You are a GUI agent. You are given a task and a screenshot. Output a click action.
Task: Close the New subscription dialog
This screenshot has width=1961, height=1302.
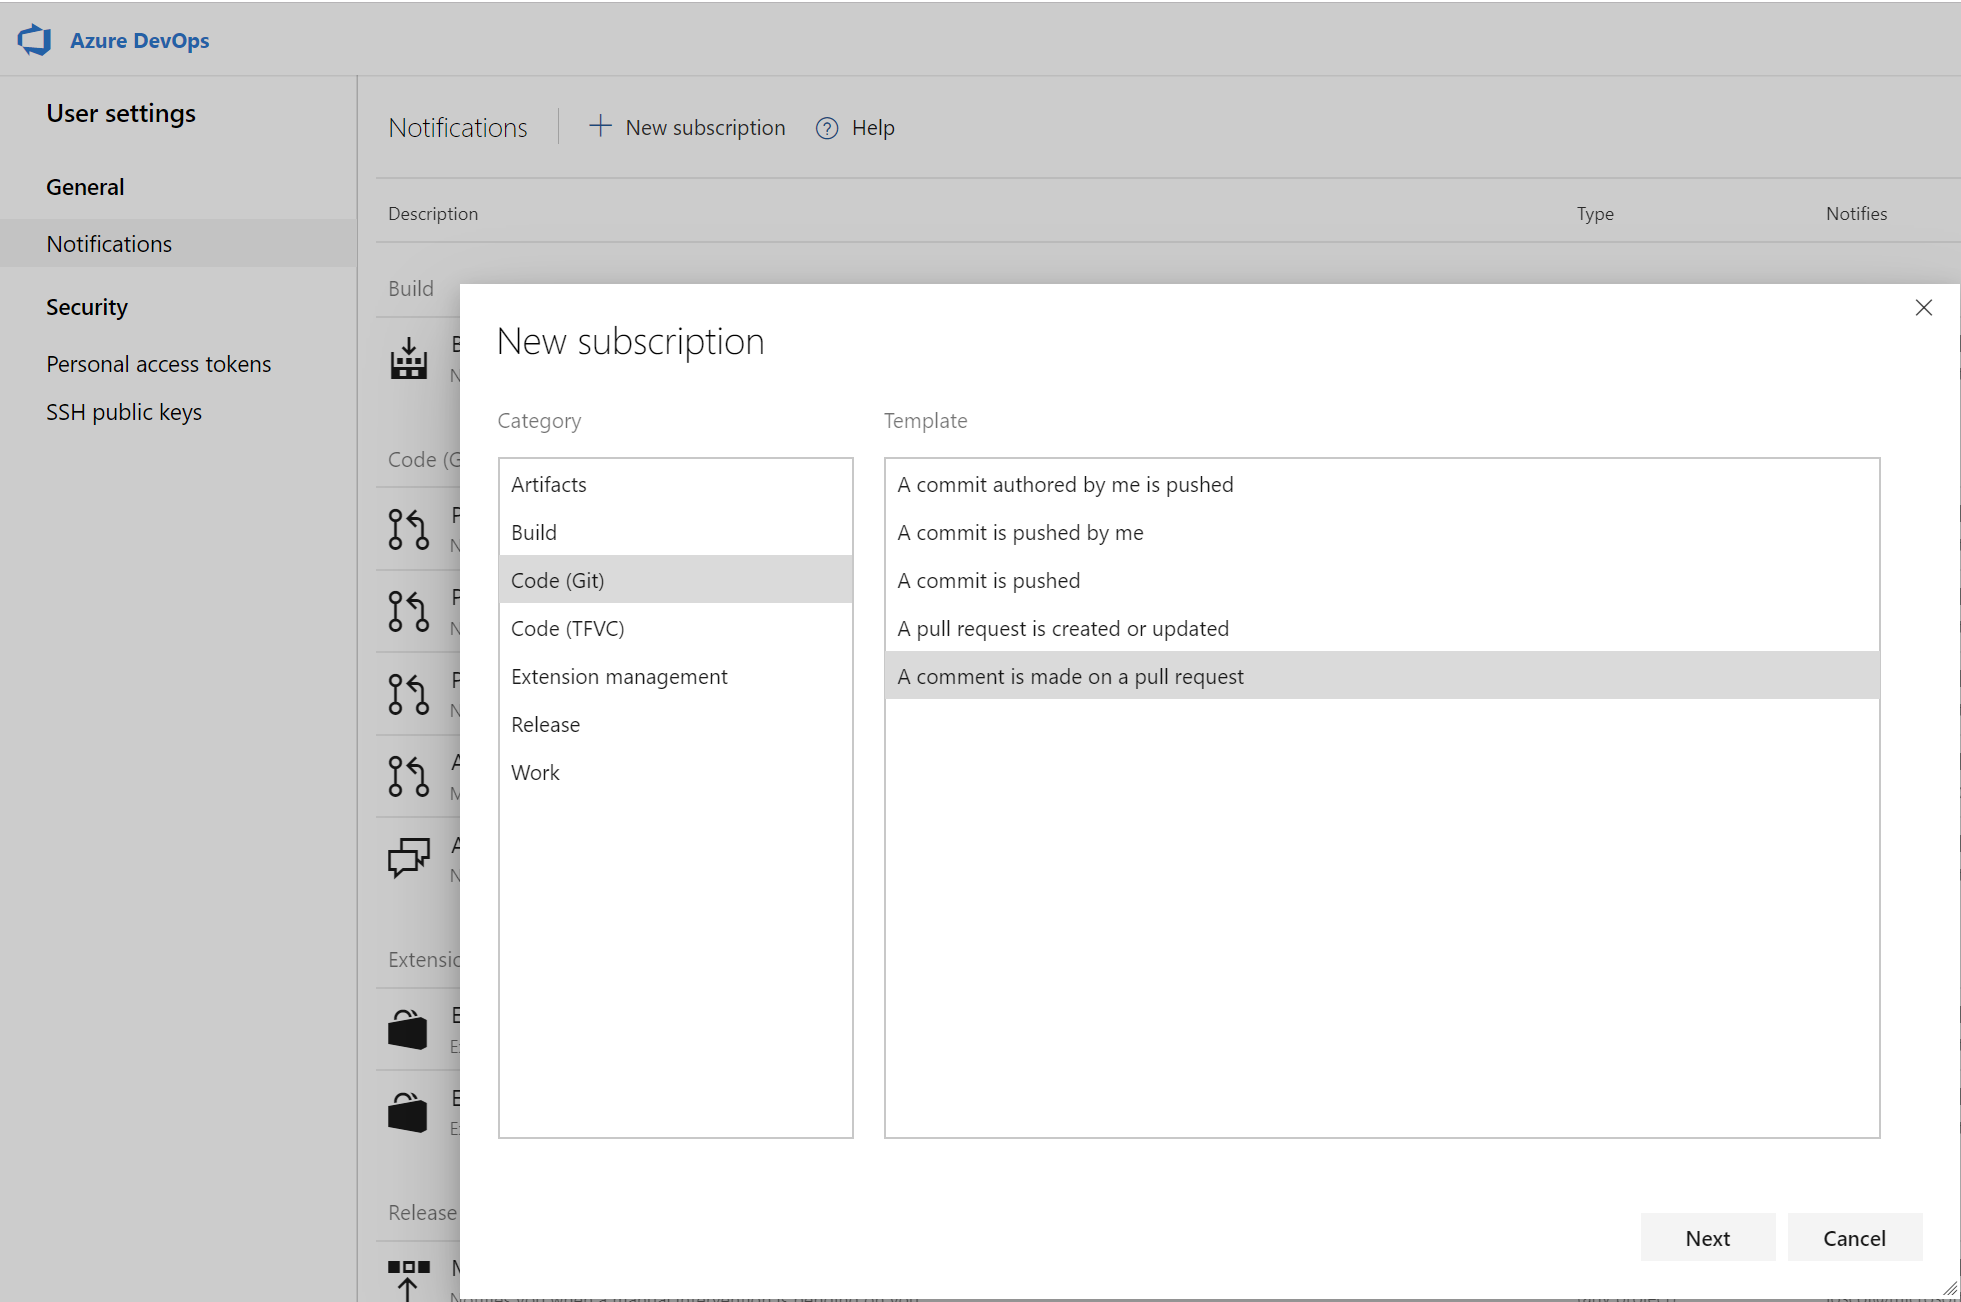(1925, 307)
